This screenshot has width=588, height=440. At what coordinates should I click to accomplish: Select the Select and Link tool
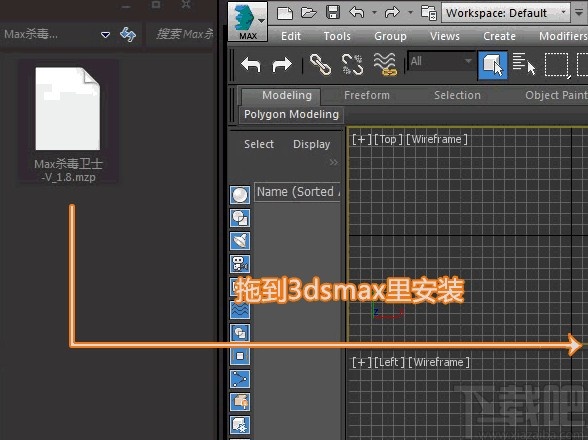click(x=320, y=65)
